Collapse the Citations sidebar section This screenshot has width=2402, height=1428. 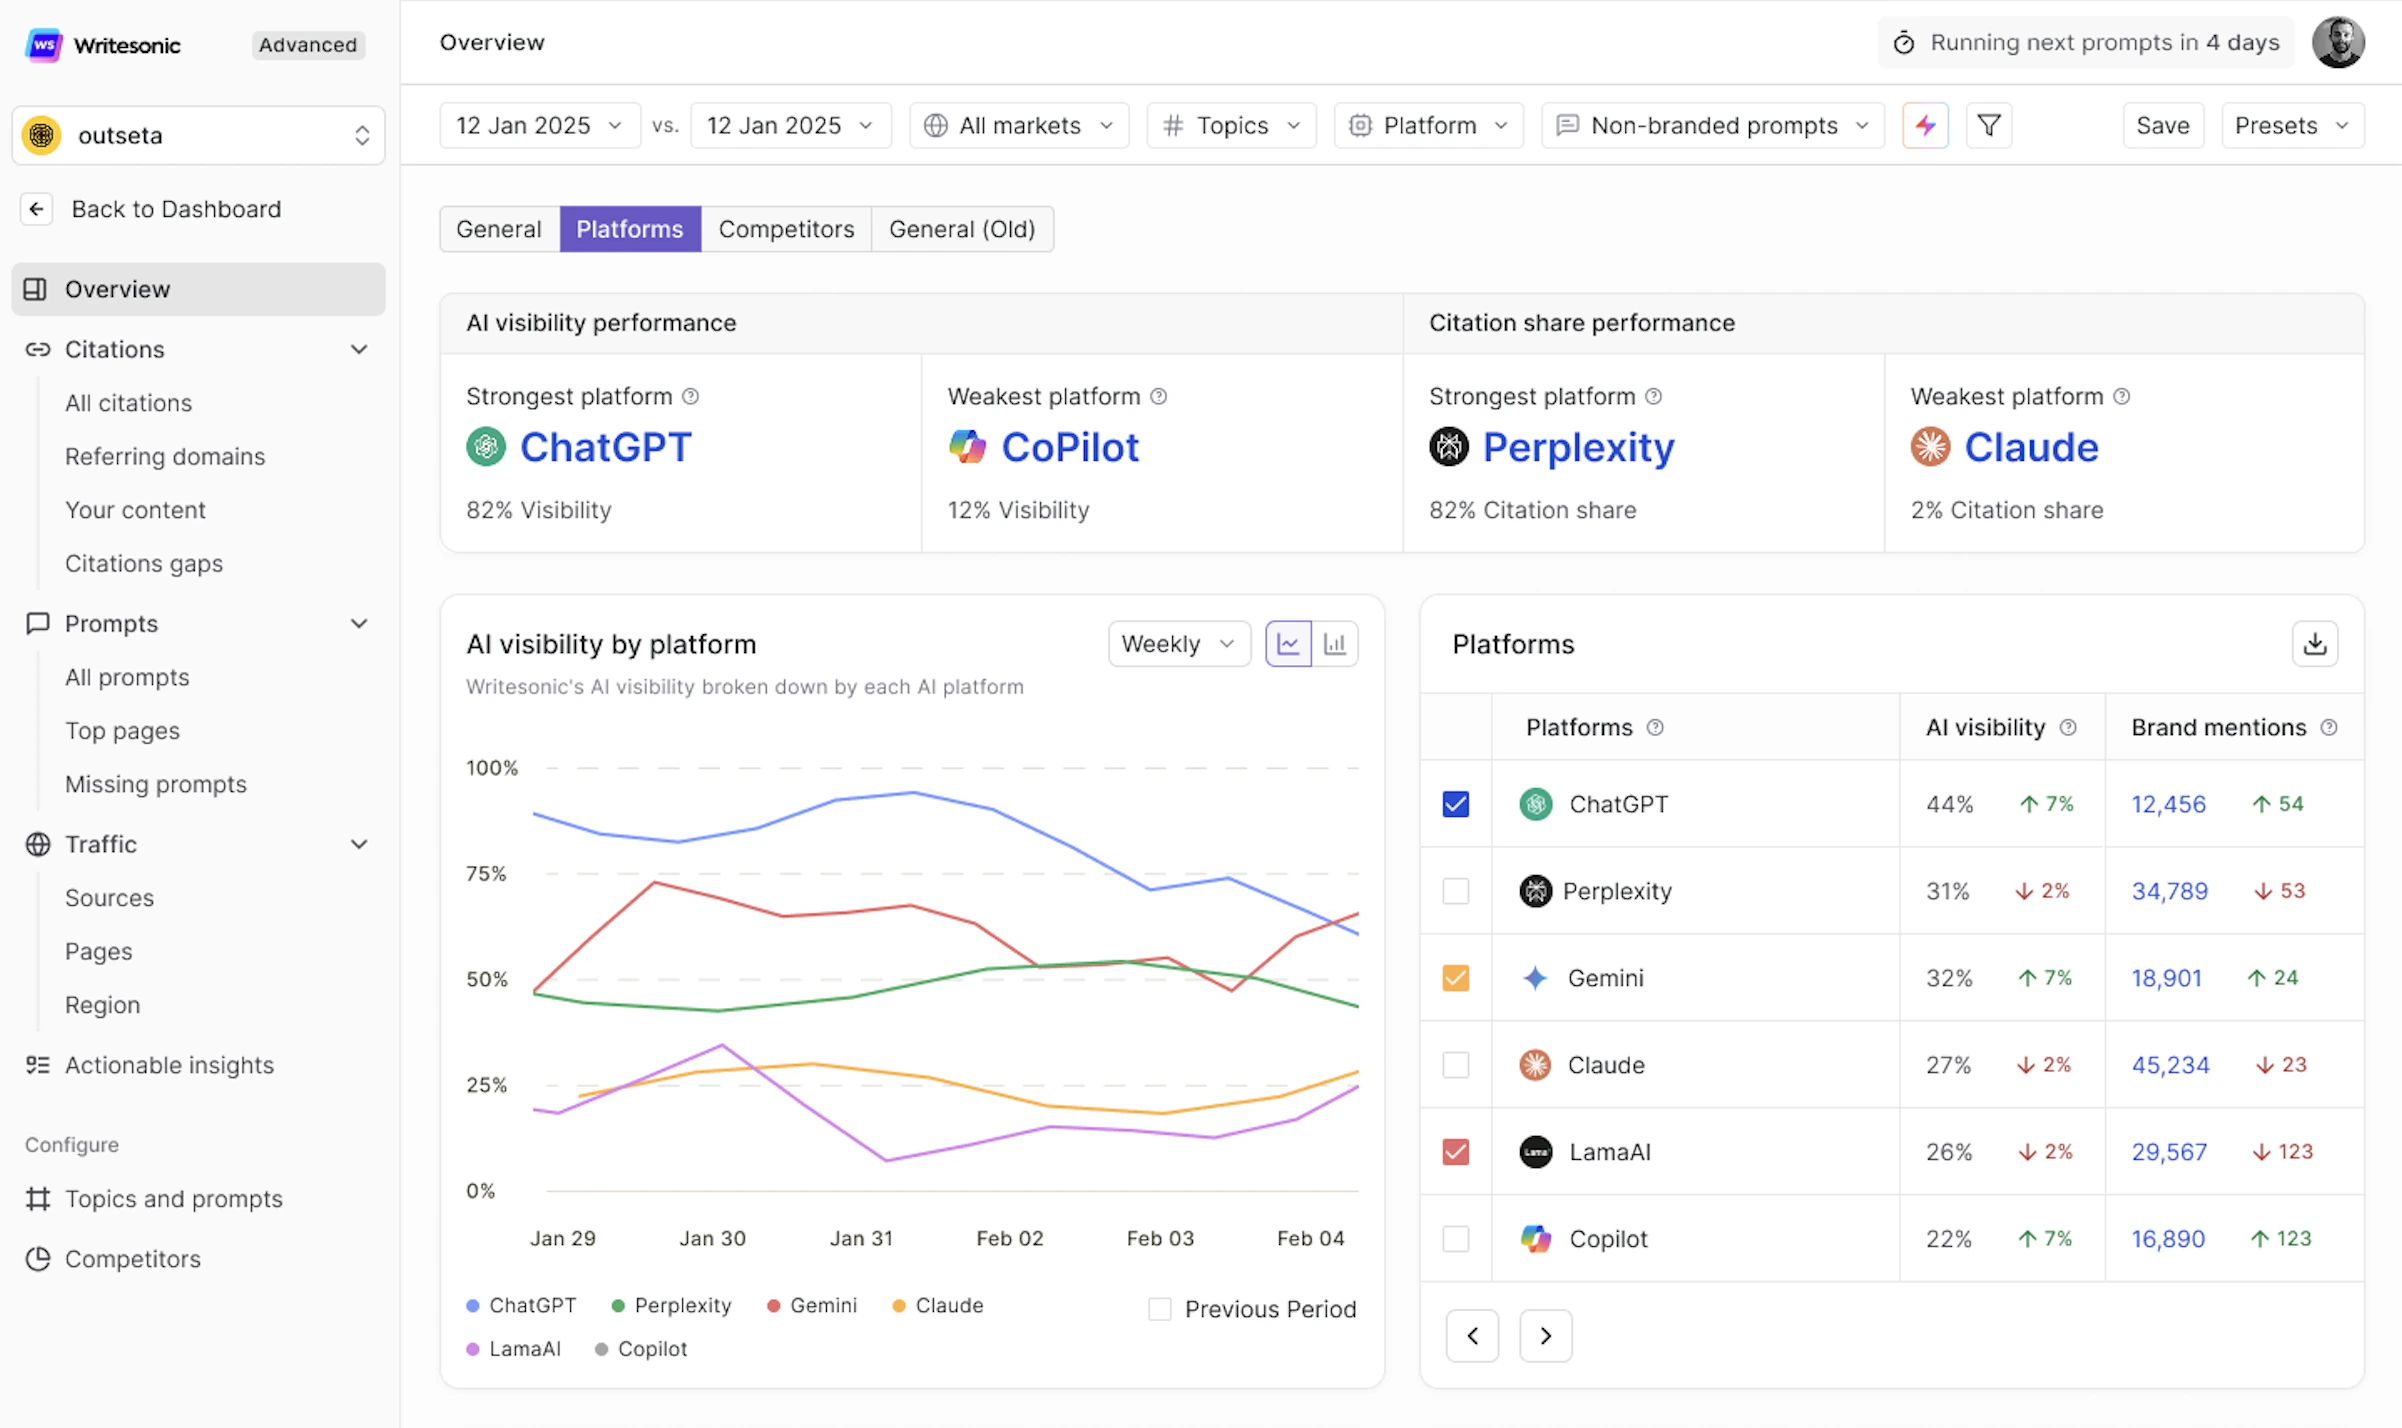coord(359,349)
